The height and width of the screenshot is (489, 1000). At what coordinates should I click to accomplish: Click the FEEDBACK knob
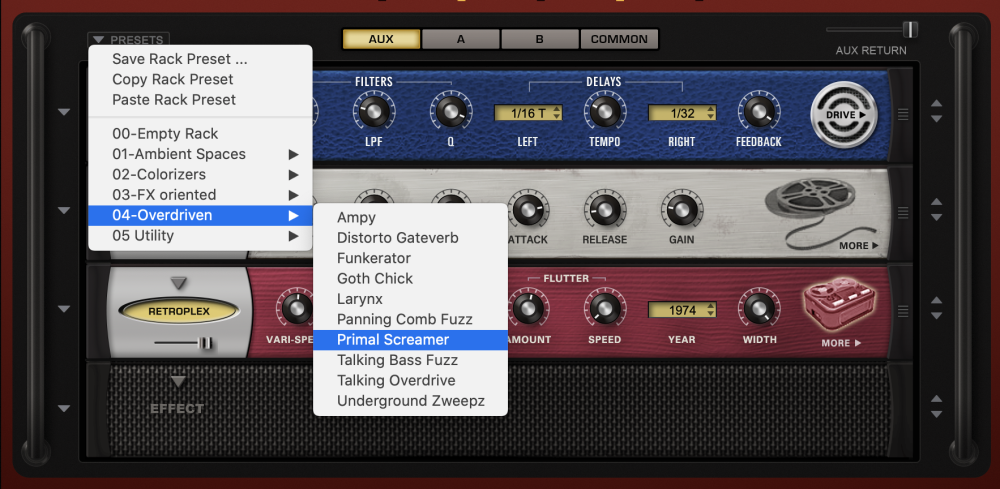pyautogui.click(x=758, y=112)
